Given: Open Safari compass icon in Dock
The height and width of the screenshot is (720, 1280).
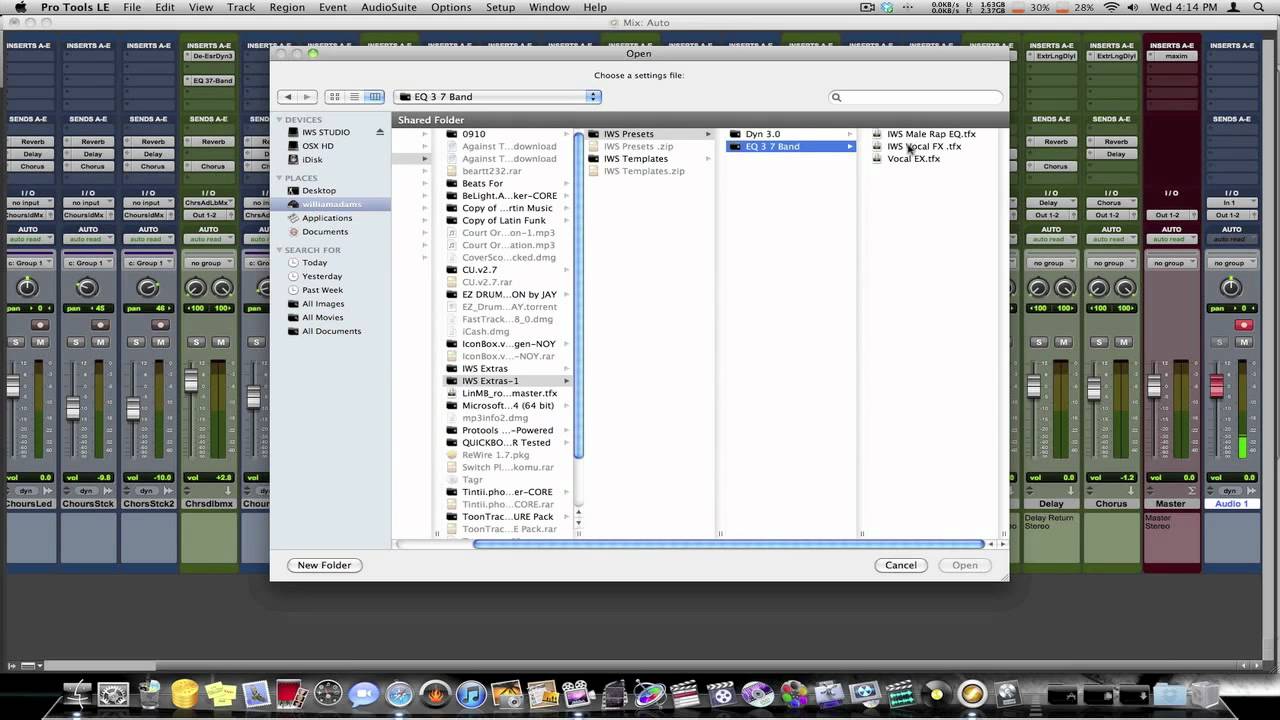Looking at the screenshot, I should (399, 694).
